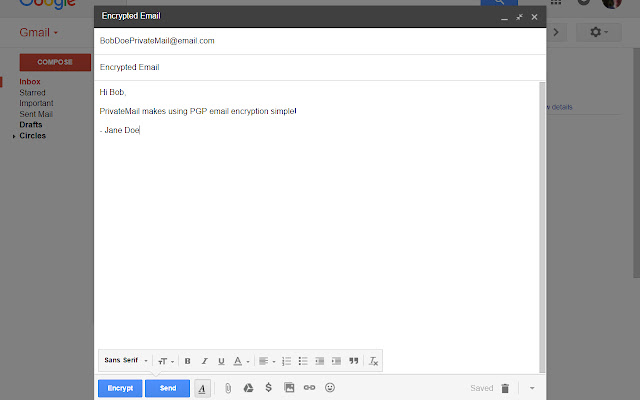Image resolution: width=640 pixels, height=400 pixels.
Task: Insert a photo into the email
Action: [289, 387]
